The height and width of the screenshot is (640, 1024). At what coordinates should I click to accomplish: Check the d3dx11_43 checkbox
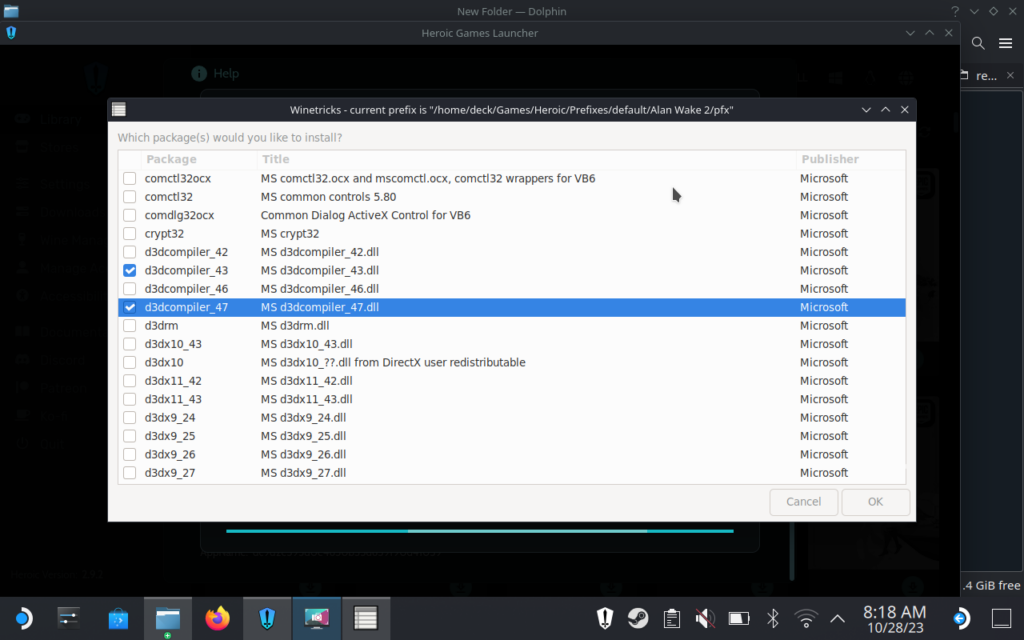[129, 399]
